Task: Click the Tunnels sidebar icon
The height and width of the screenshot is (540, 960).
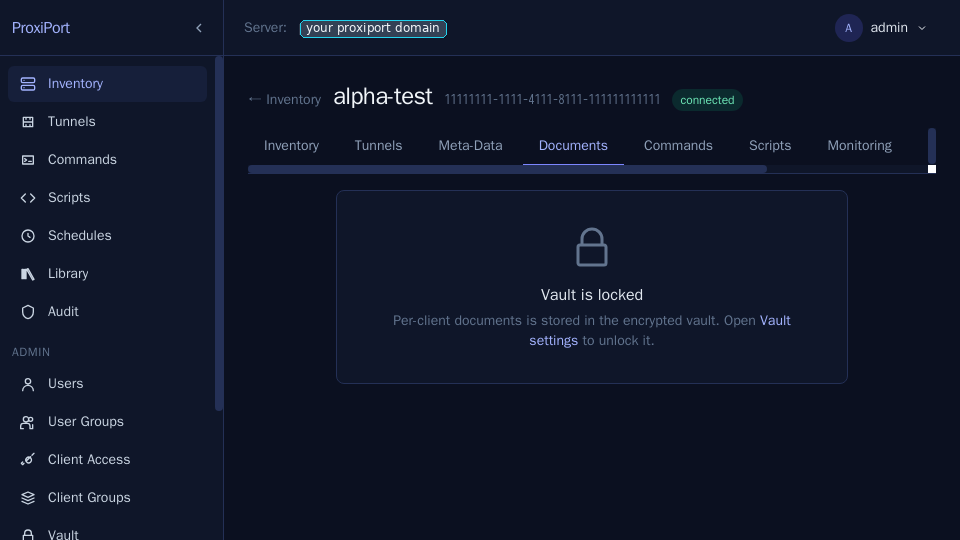Action: [28, 122]
